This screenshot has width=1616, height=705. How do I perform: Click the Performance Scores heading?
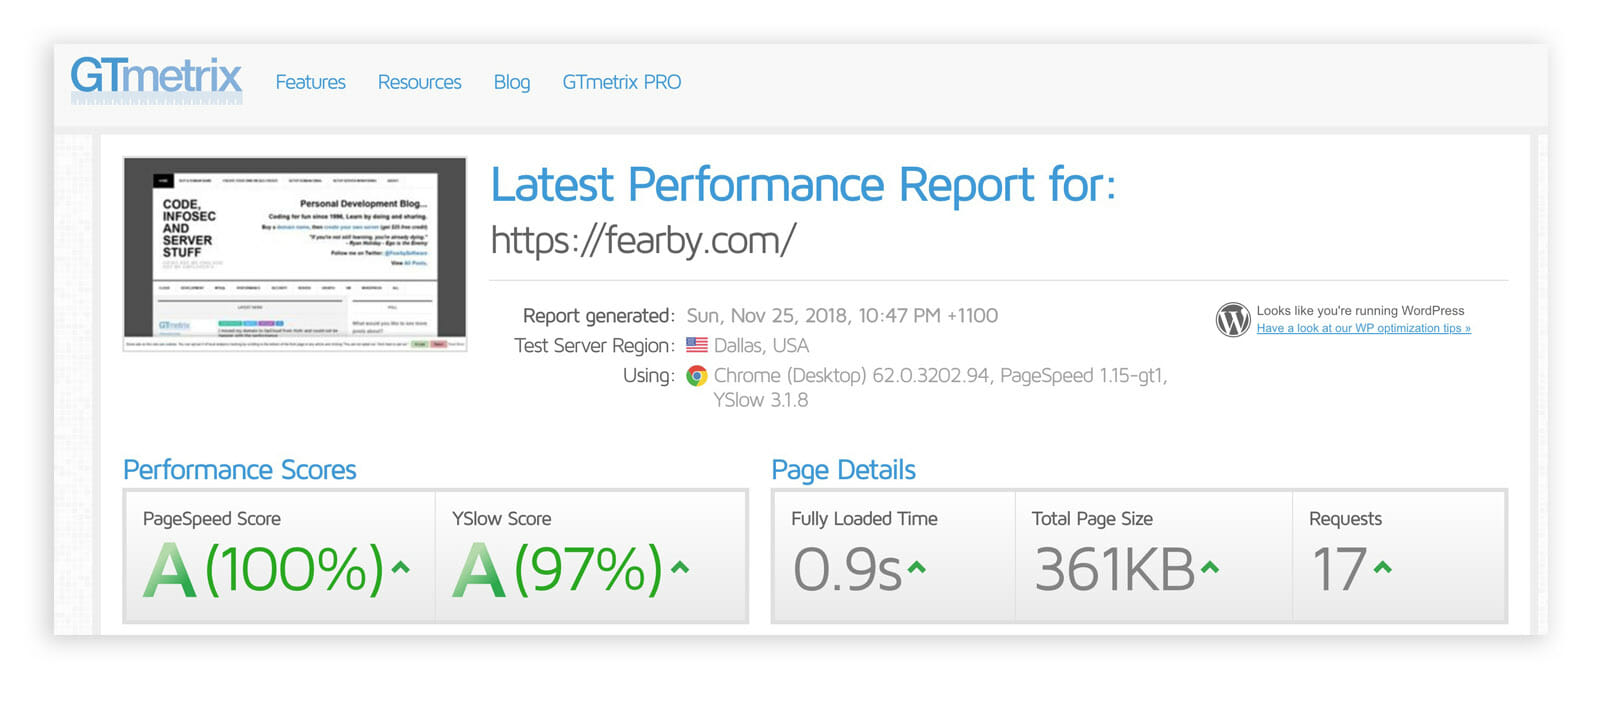coord(239,470)
